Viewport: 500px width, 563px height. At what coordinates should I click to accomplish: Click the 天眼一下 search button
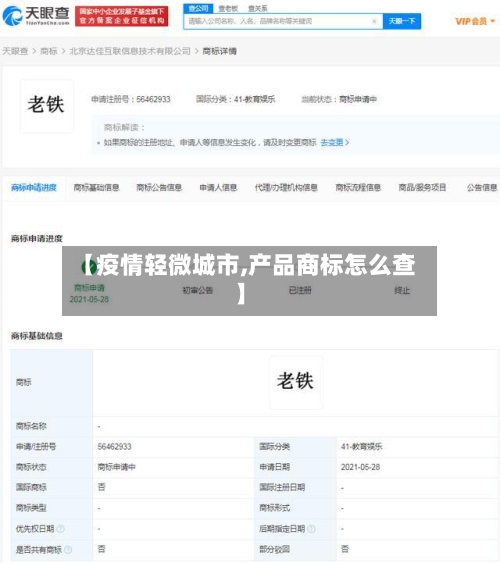(x=402, y=21)
